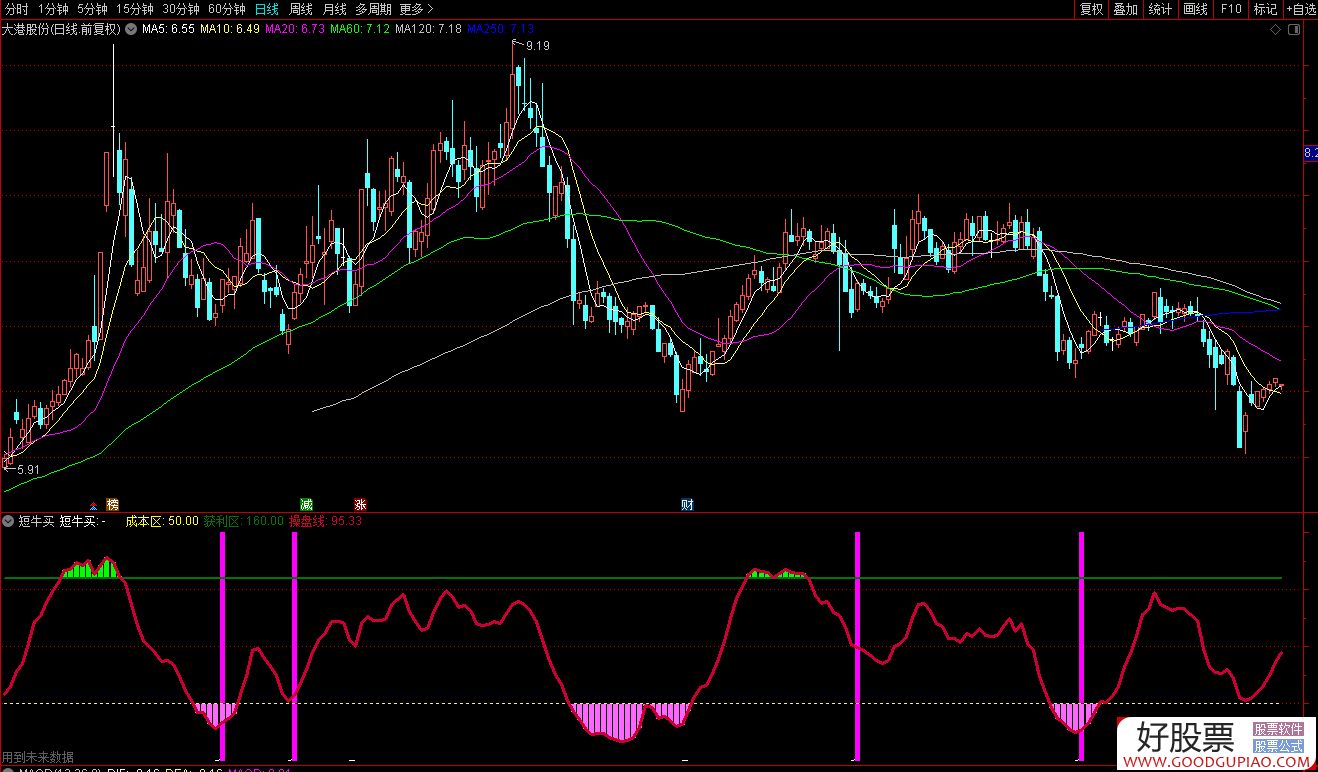
Task: Click the 大港股份(日线 前复权) title
Action: [61, 29]
